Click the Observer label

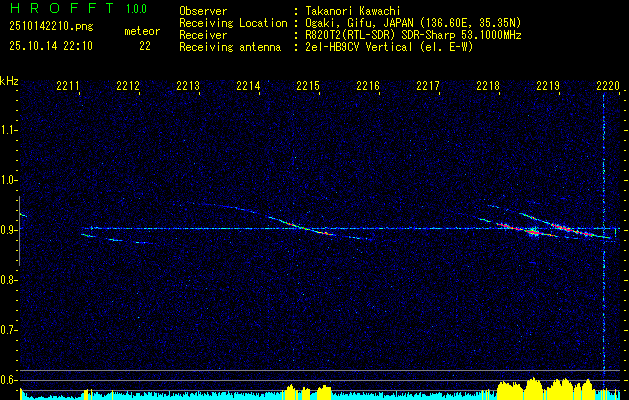click(x=203, y=11)
